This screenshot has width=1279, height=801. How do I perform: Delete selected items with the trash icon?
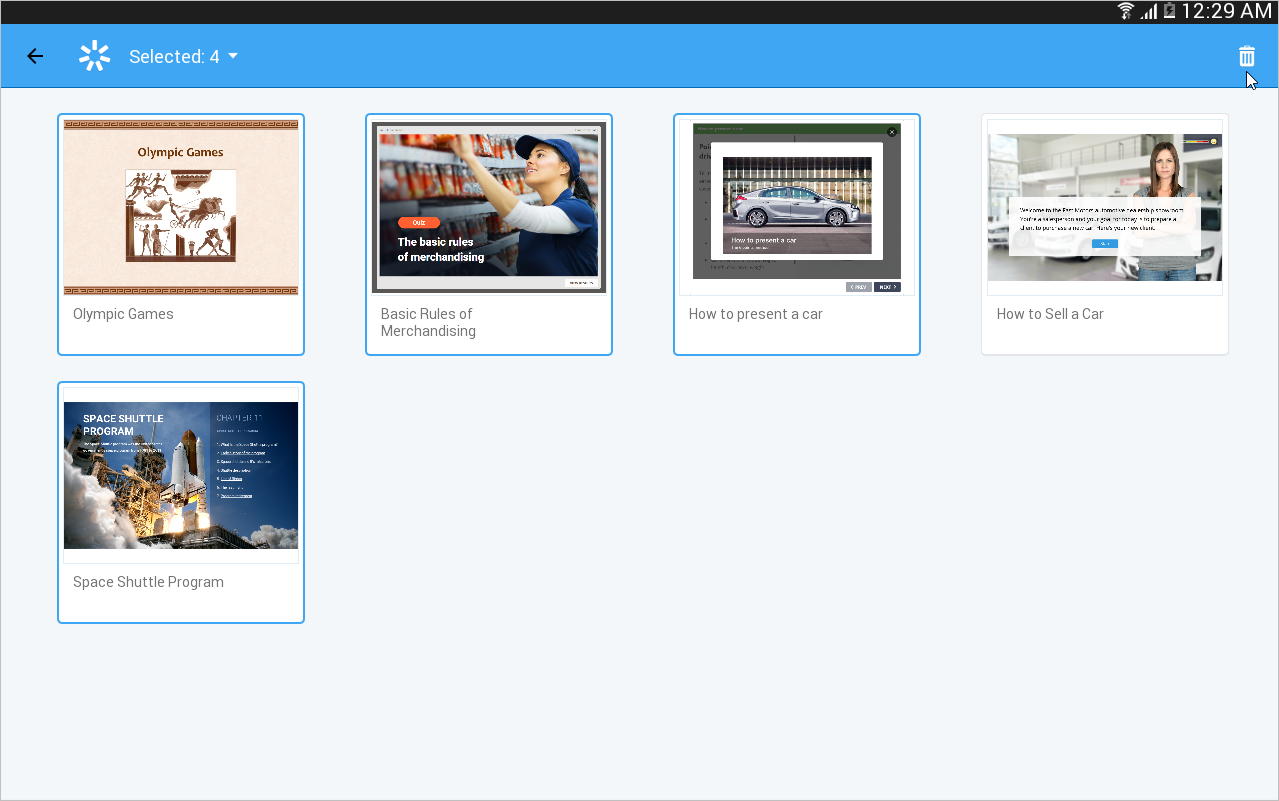coord(1246,57)
